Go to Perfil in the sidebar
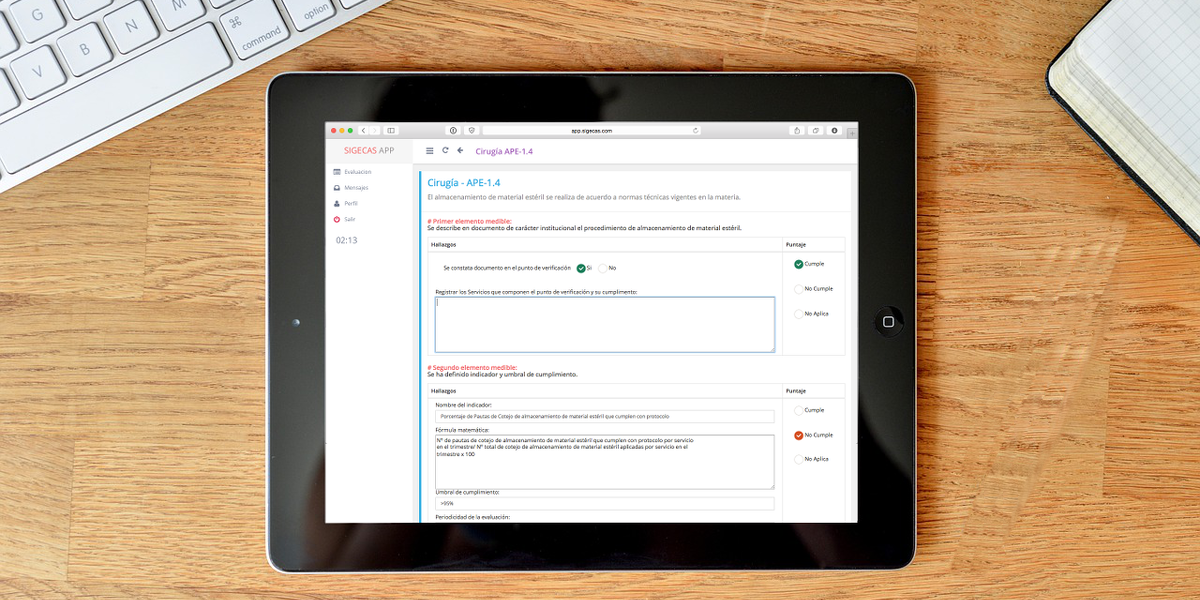The width and height of the screenshot is (1200, 600). tap(350, 203)
